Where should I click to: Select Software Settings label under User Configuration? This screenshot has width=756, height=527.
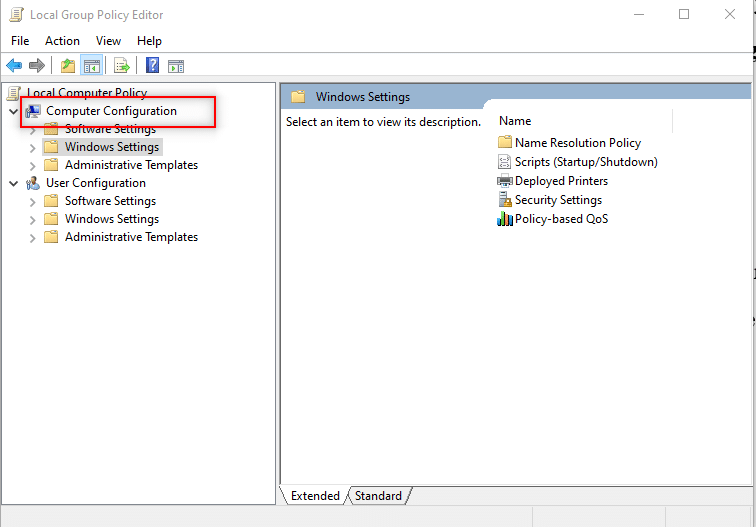point(110,201)
